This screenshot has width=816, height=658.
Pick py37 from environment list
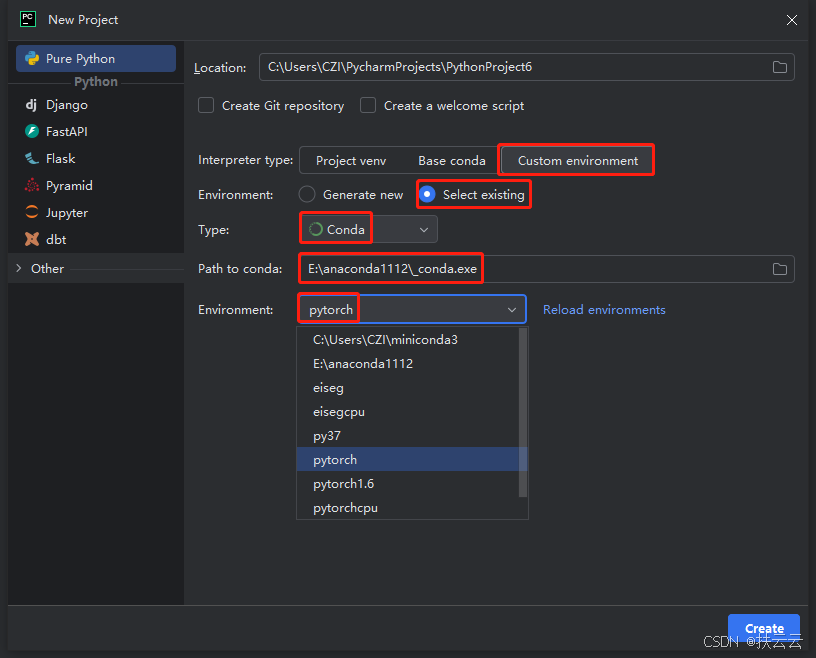pos(408,436)
